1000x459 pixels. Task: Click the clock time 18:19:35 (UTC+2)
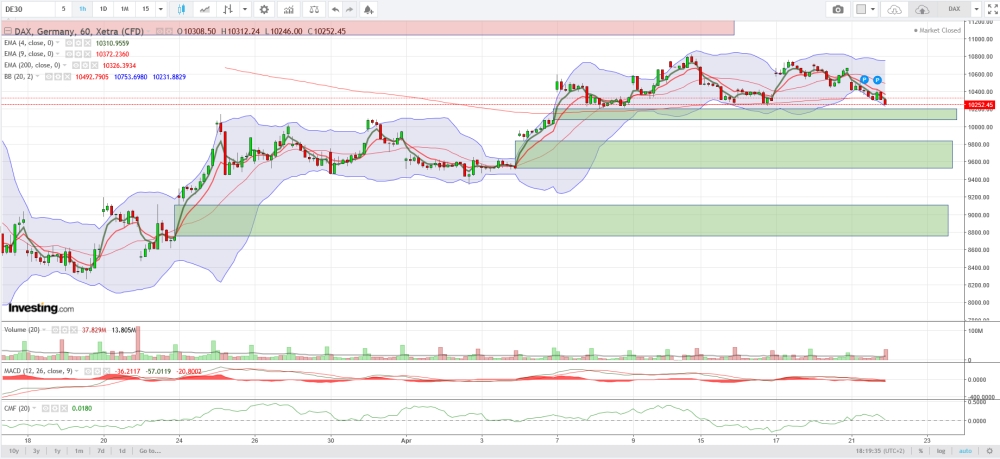pyautogui.click(x=878, y=451)
